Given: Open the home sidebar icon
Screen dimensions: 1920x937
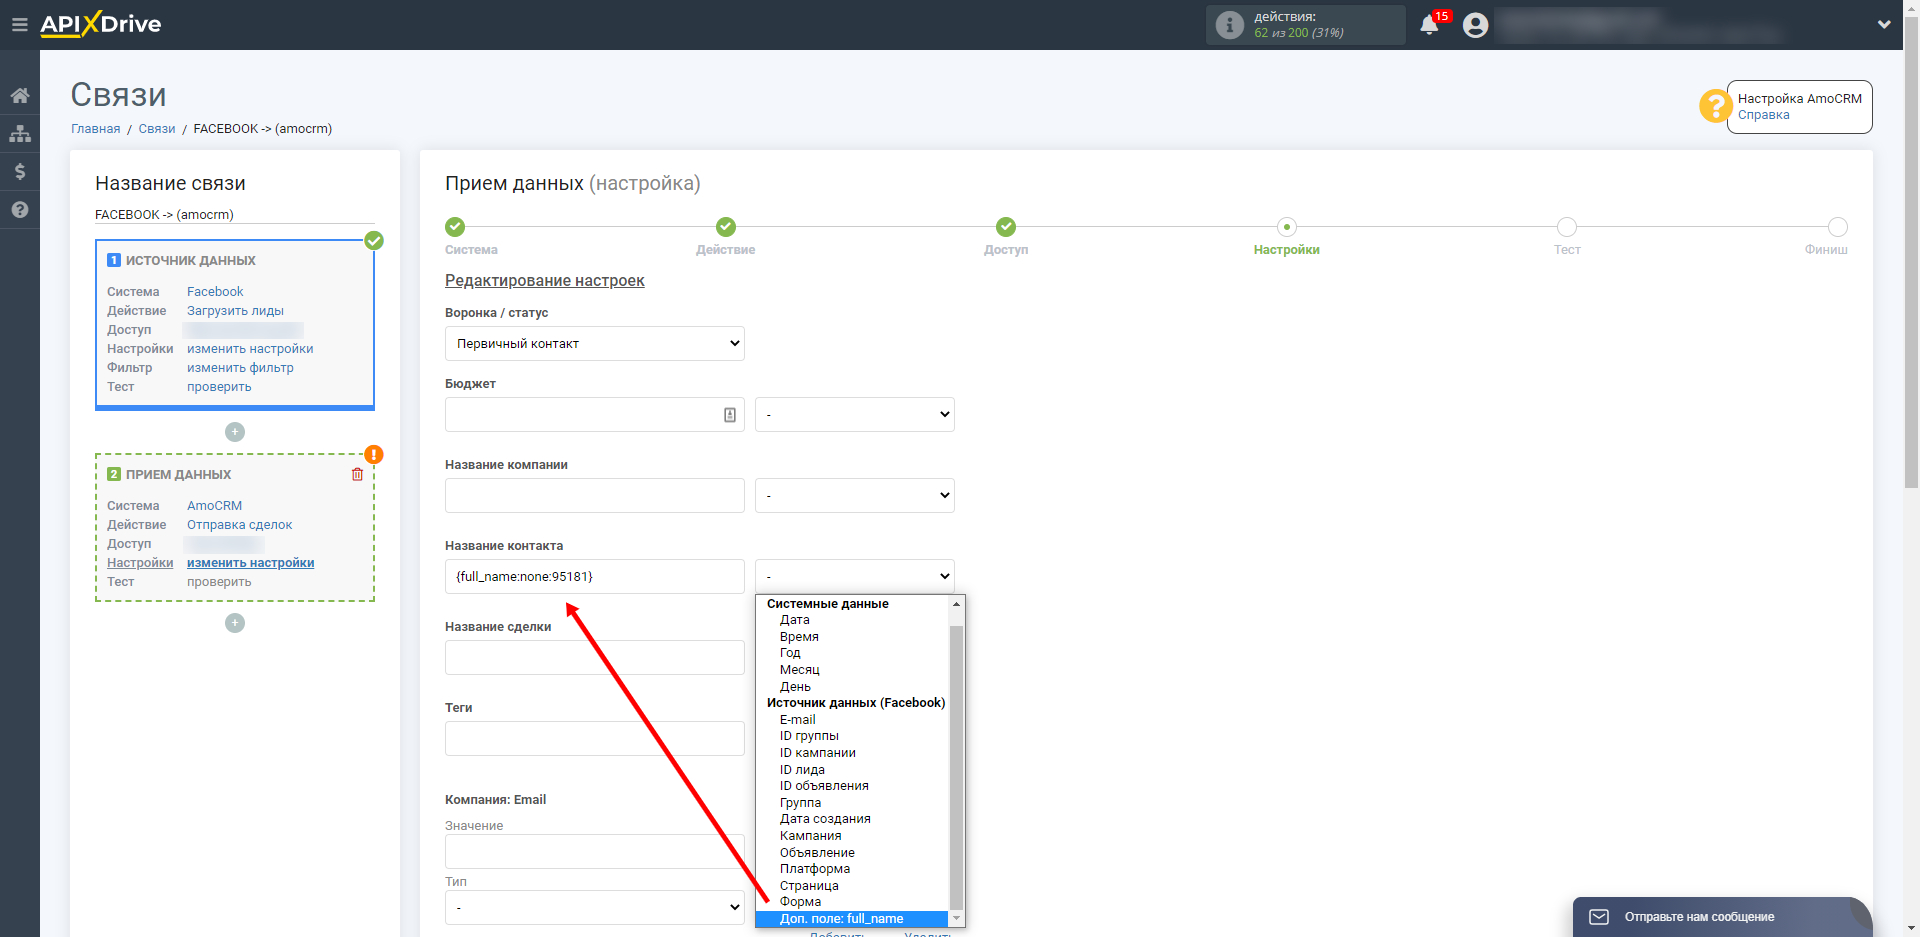Looking at the screenshot, I should tap(20, 96).
